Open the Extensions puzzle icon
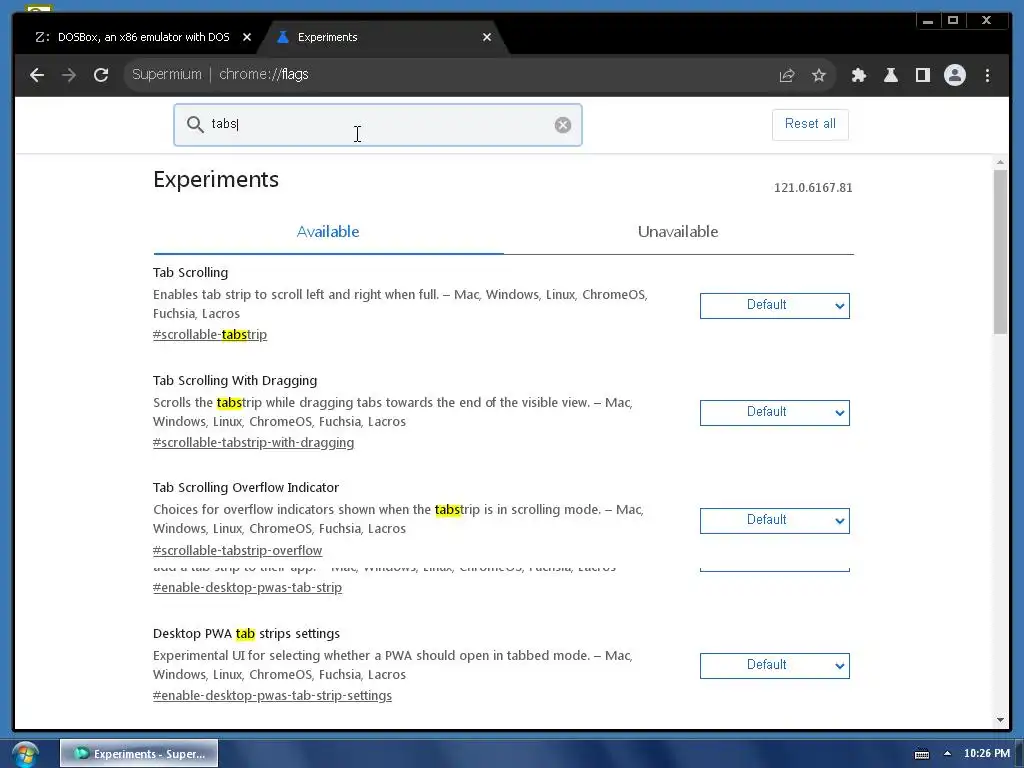 859,75
